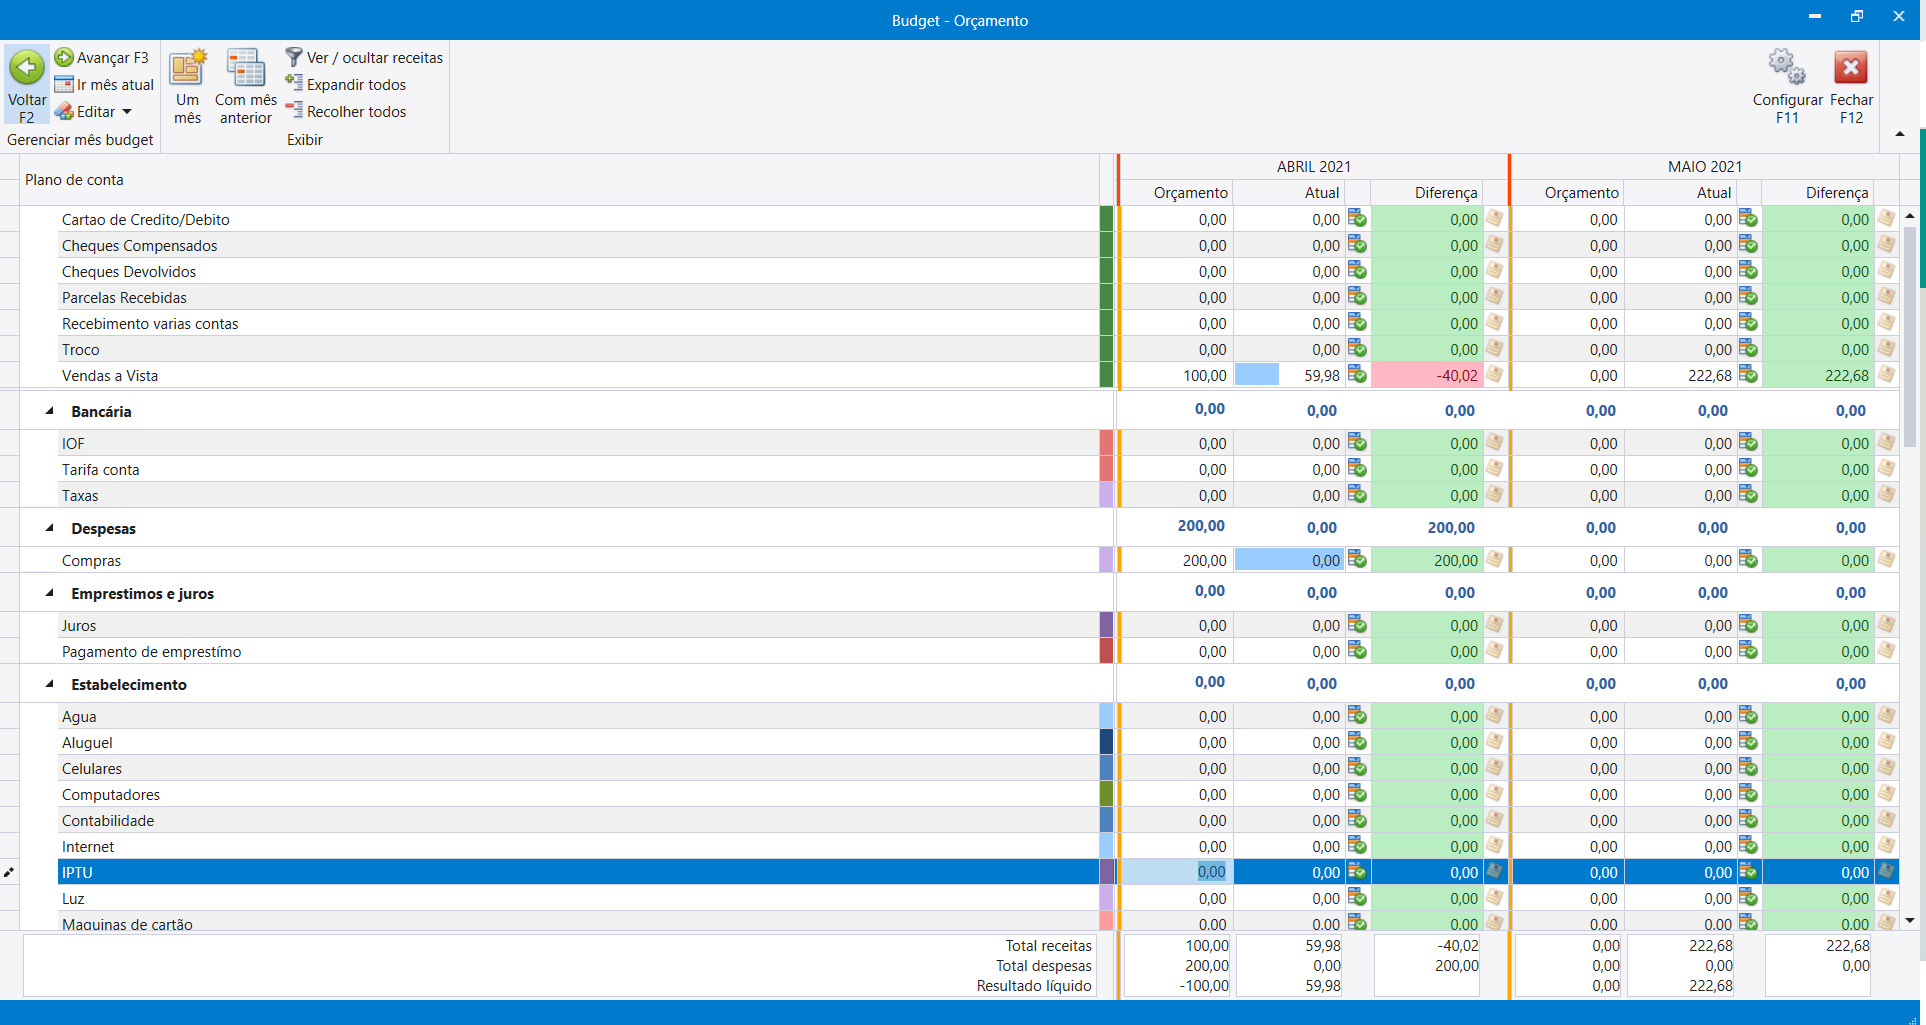Select the Com mês anterior view icon
The height and width of the screenshot is (1025, 1926).
245,68
